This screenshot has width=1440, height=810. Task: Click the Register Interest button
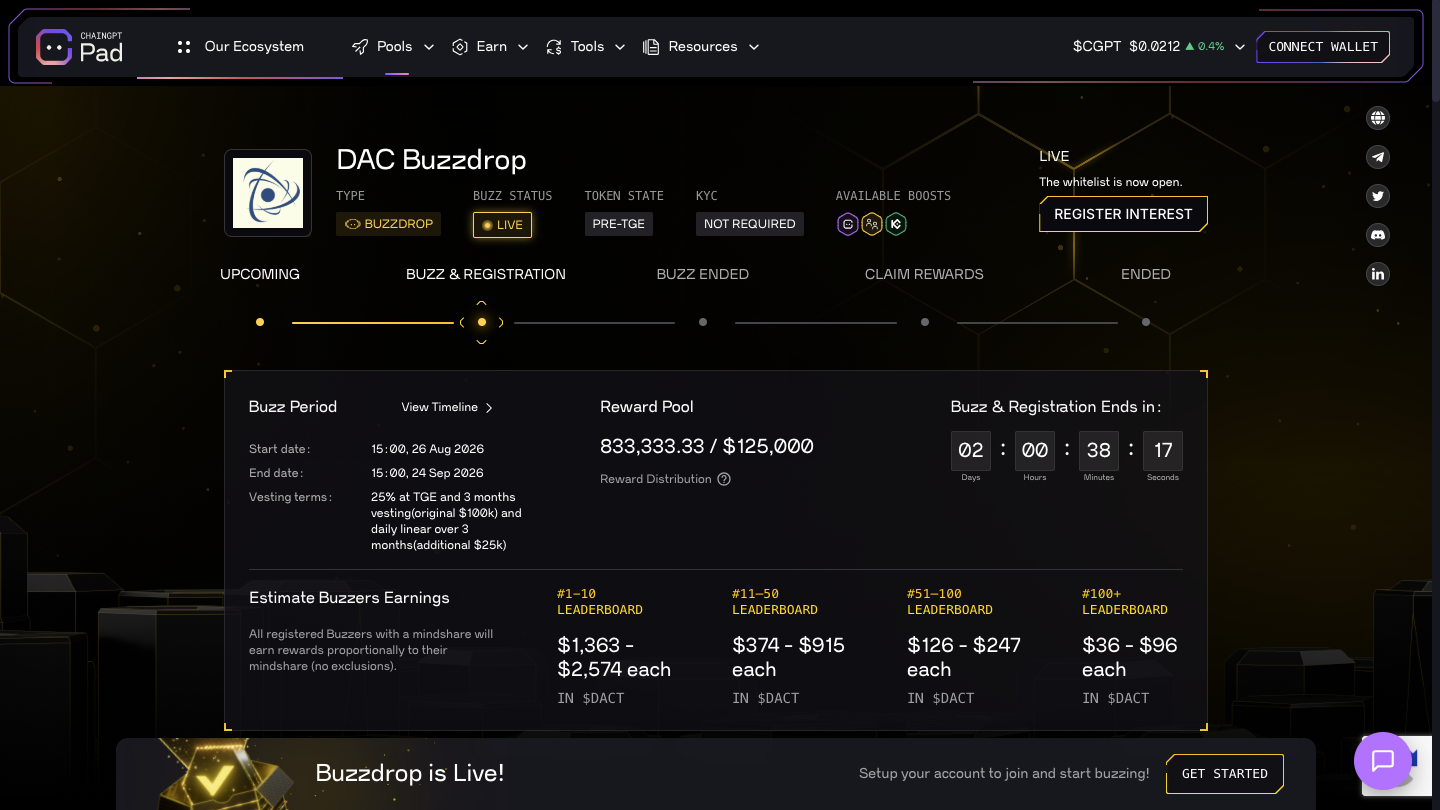1123,214
